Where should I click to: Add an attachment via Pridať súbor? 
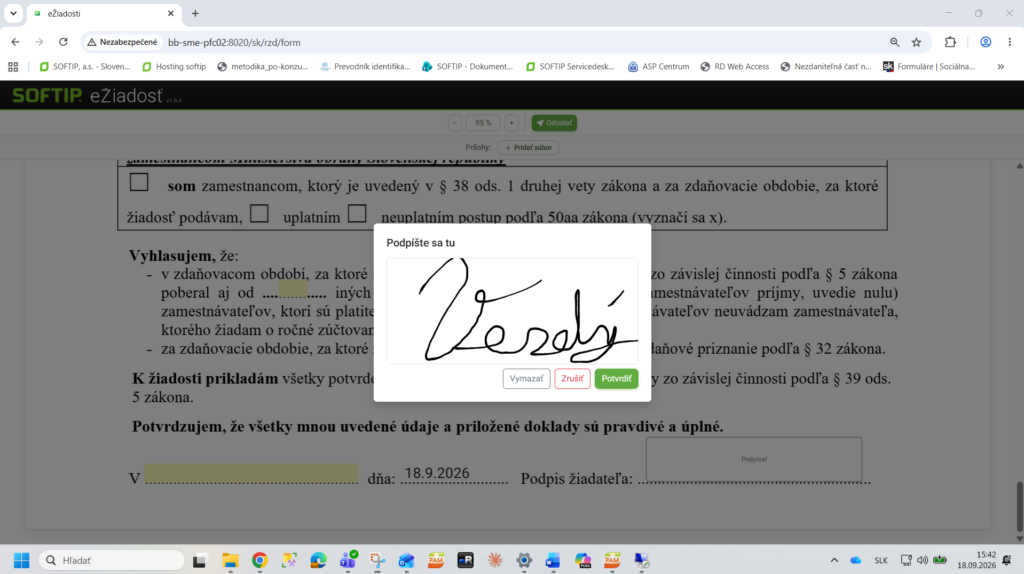coord(528,148)
